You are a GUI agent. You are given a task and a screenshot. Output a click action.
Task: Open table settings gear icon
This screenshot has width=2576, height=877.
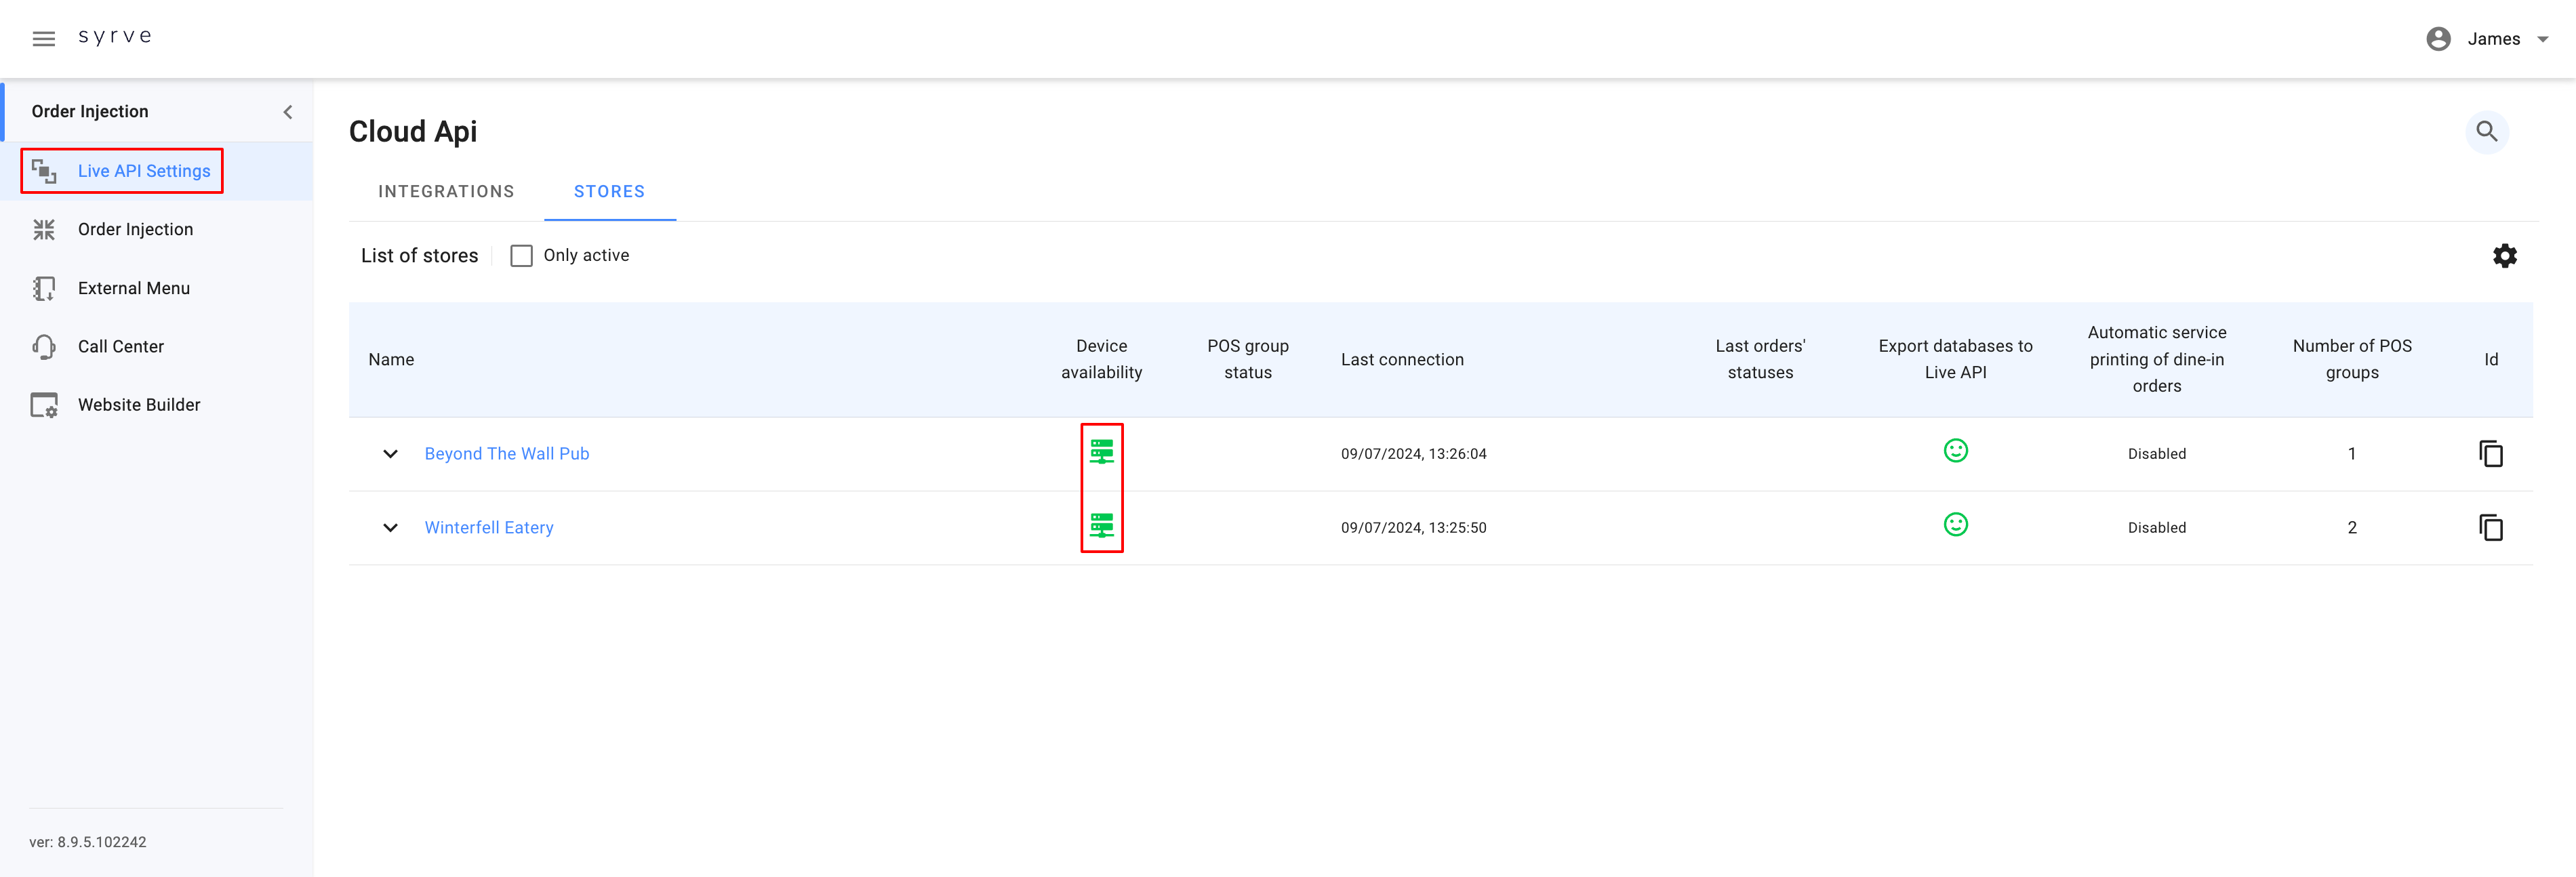click(x=2504, y=256)
